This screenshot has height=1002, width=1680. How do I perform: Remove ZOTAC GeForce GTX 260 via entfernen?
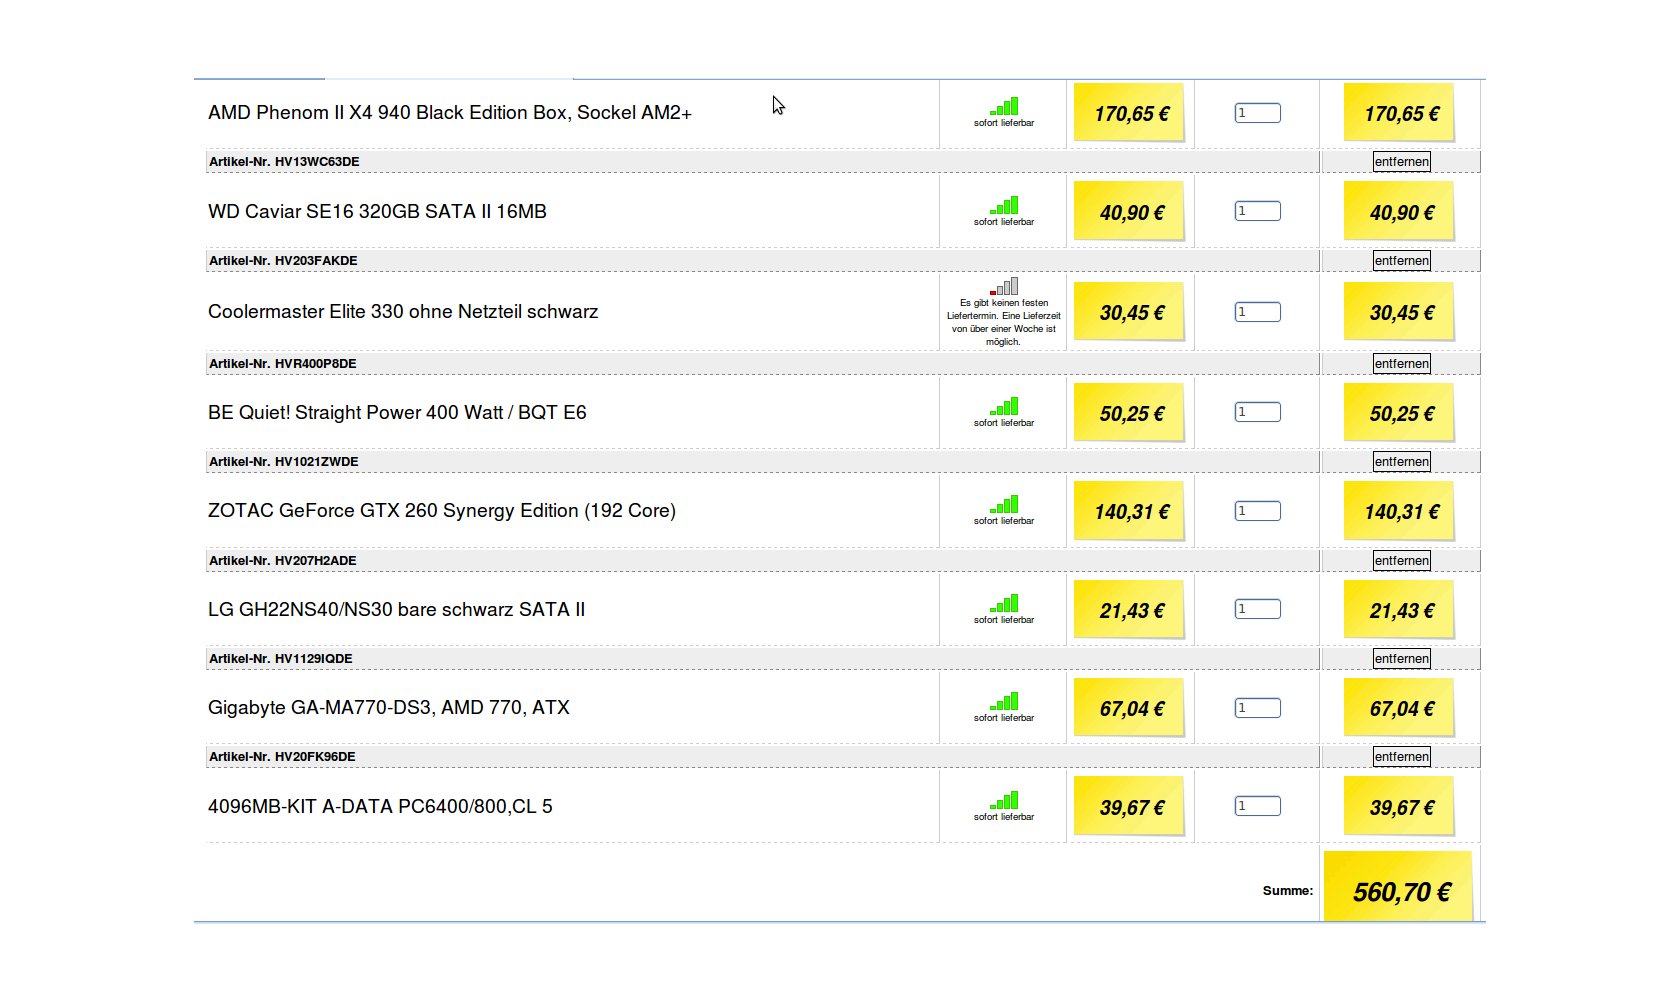[x=1401, y=561]
